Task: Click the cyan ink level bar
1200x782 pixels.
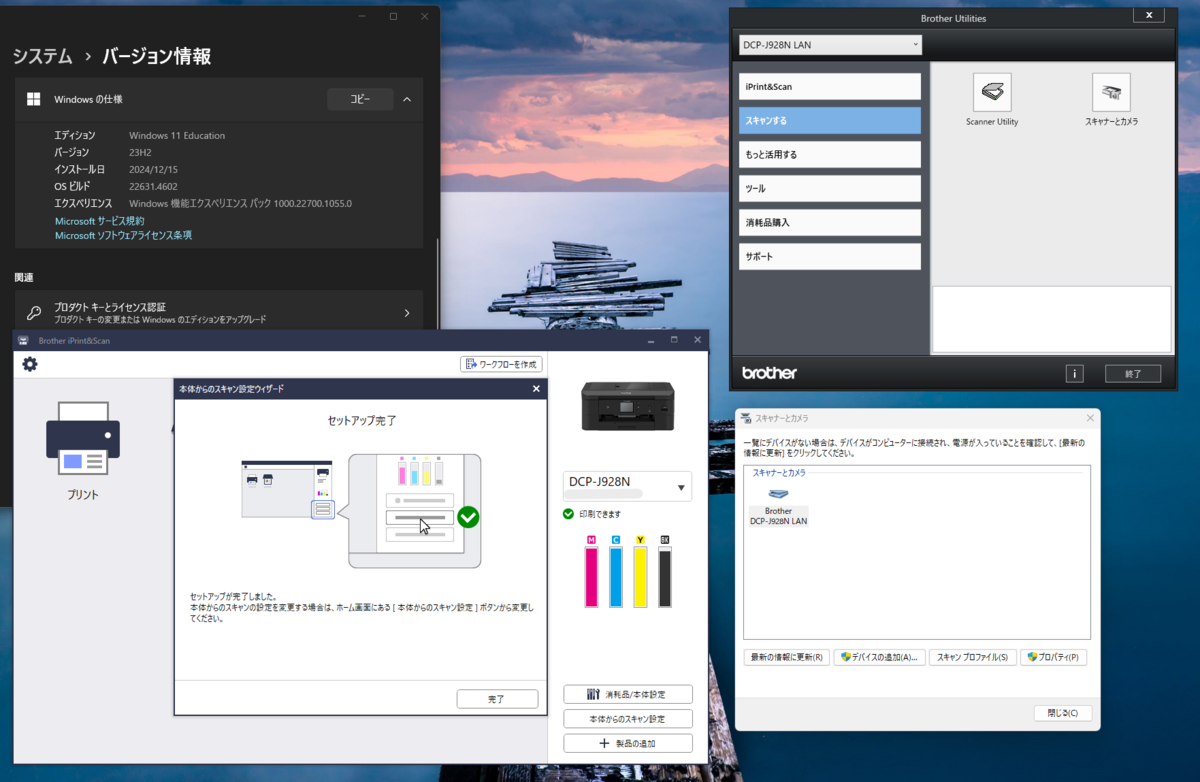Action: [616, 576]
